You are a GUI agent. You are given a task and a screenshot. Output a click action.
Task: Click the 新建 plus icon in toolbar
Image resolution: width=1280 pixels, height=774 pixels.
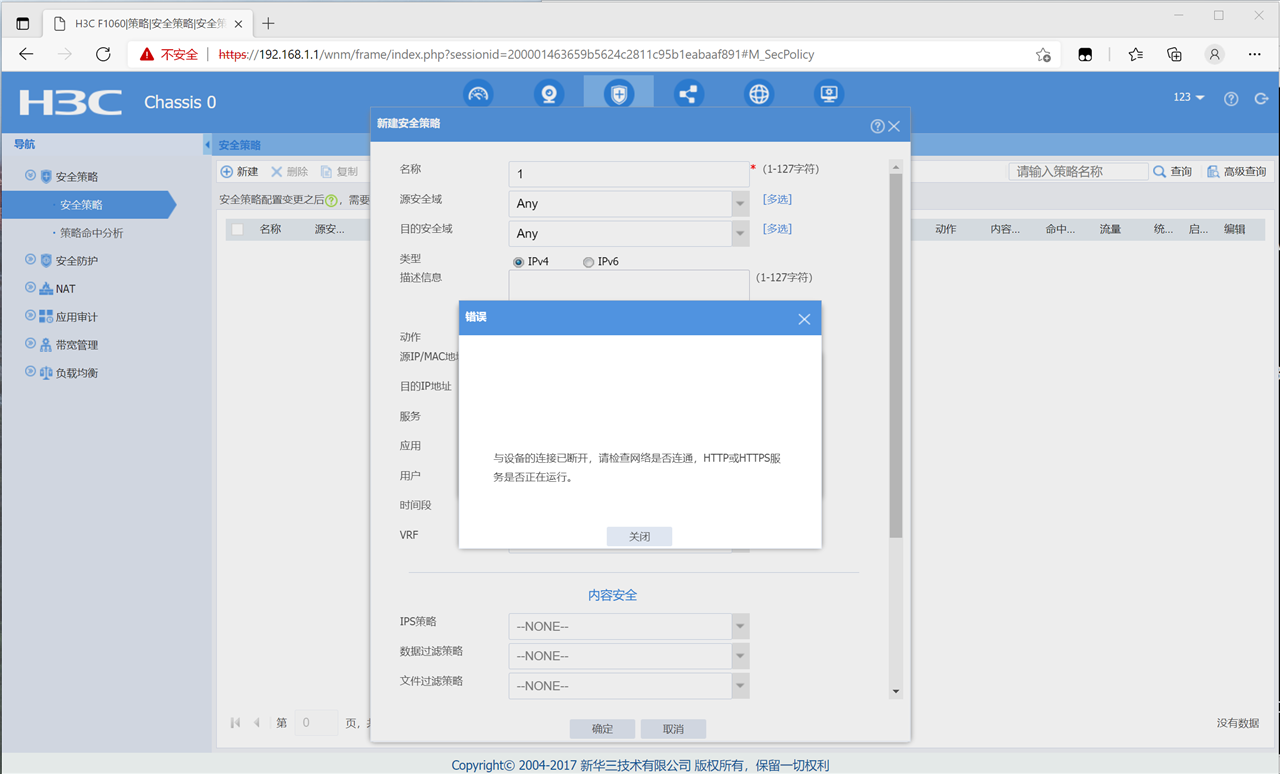(x=227, y=172)
